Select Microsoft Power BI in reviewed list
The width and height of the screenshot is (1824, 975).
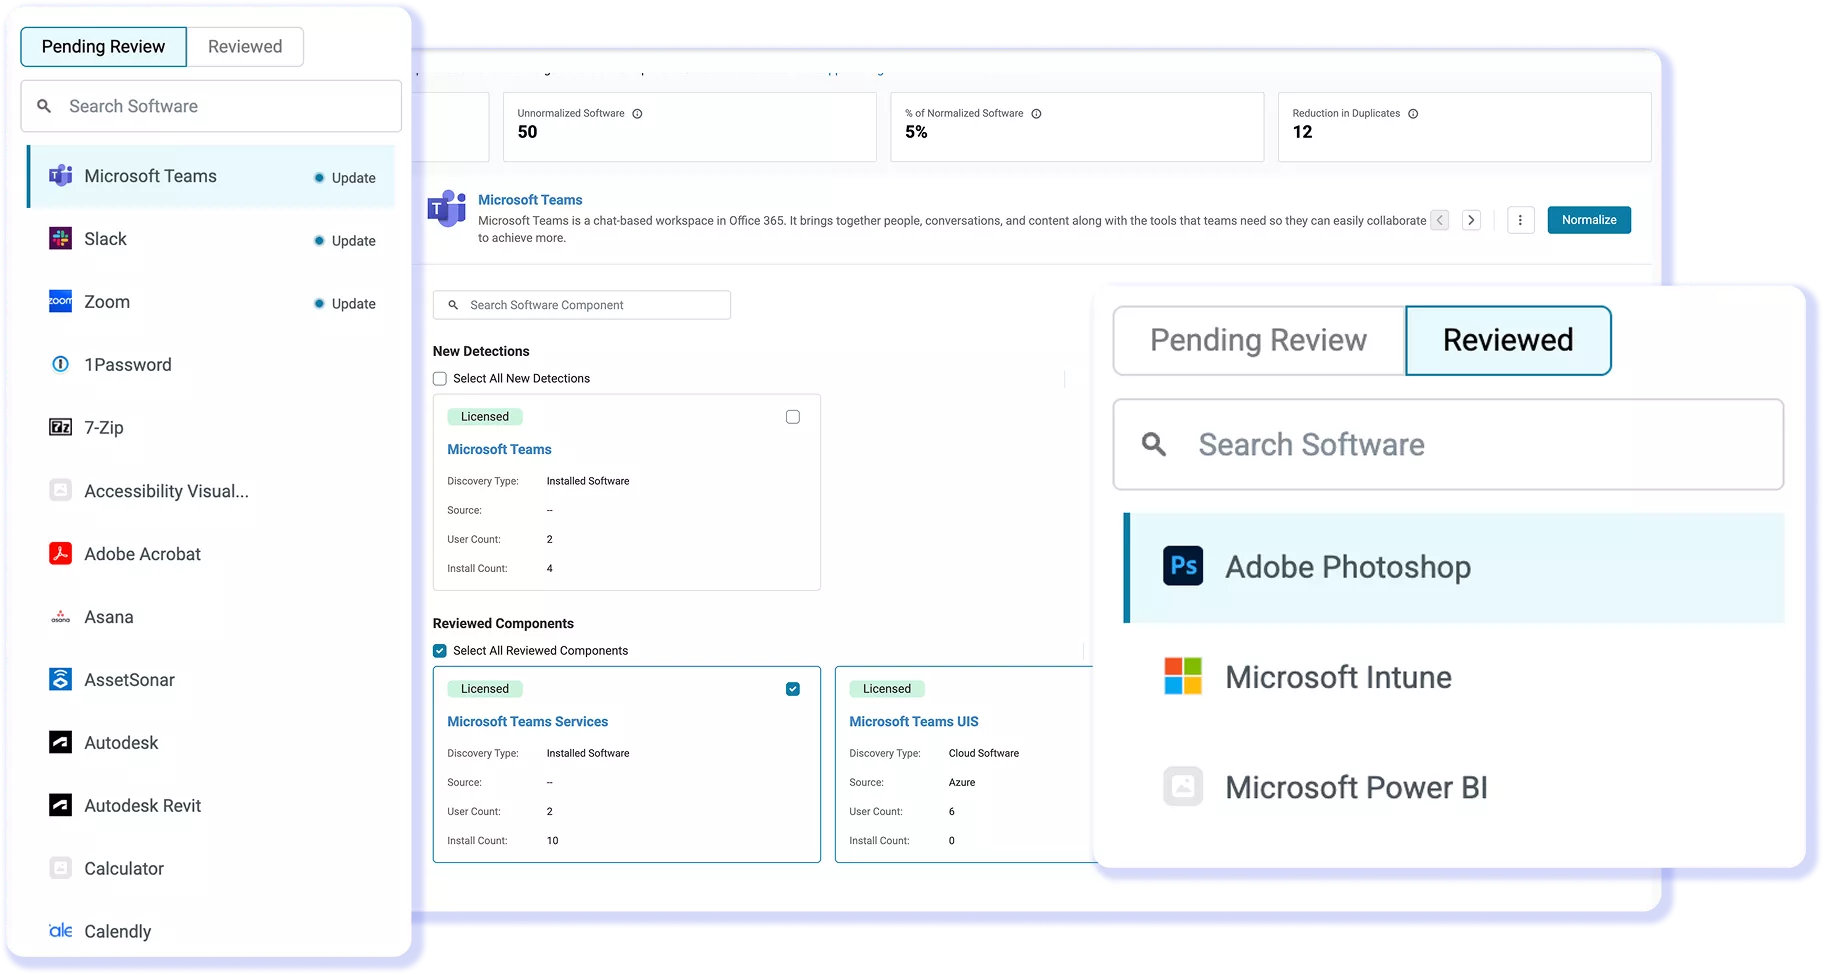[1455, 787]
